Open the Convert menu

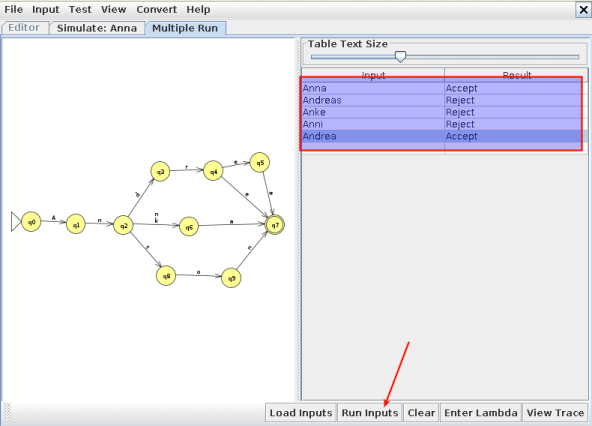click(x=156, y=9)
